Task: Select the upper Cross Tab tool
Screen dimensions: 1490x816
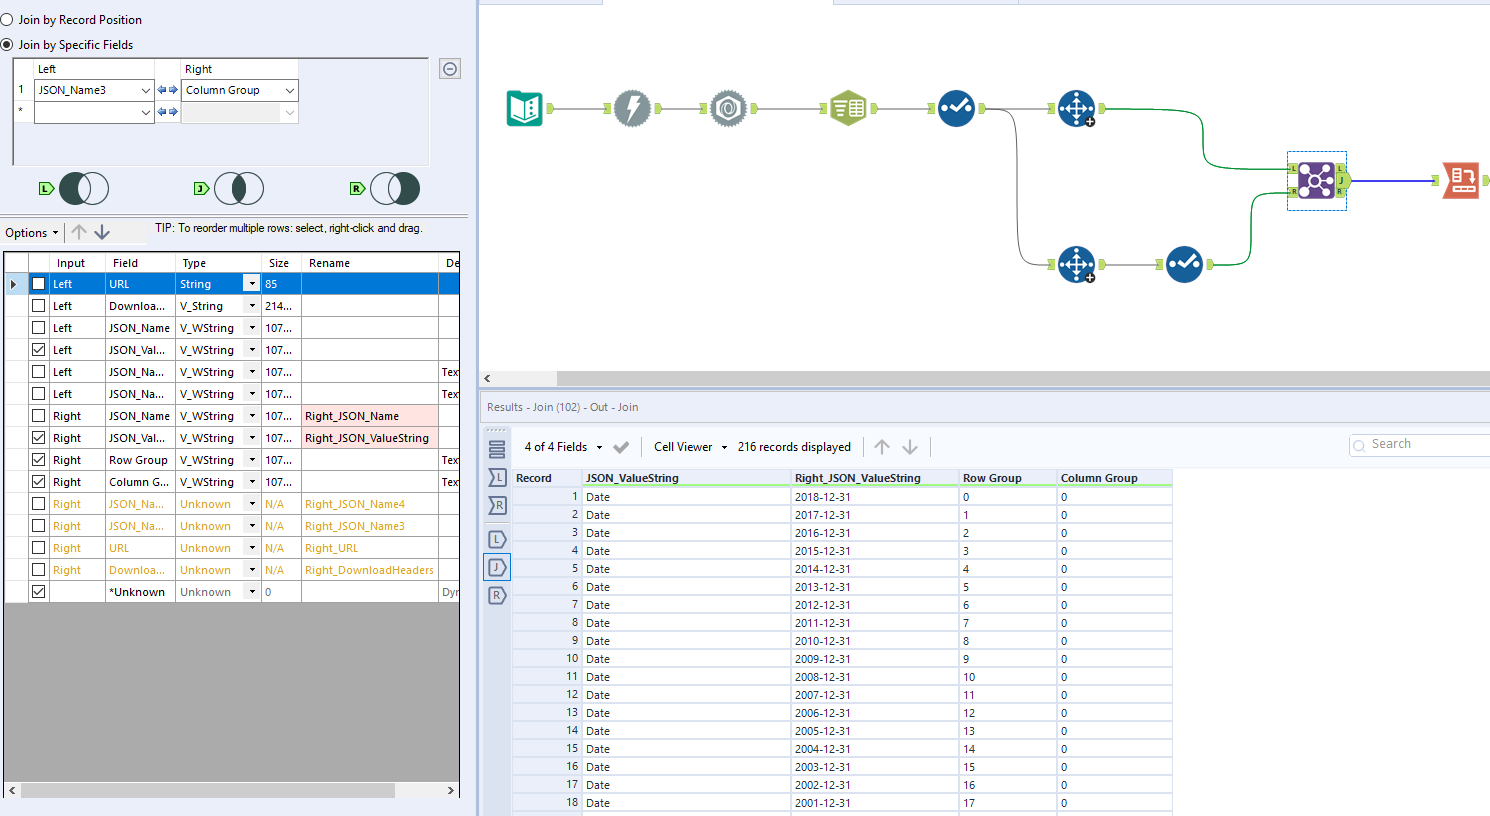Action: point(1076,108)
